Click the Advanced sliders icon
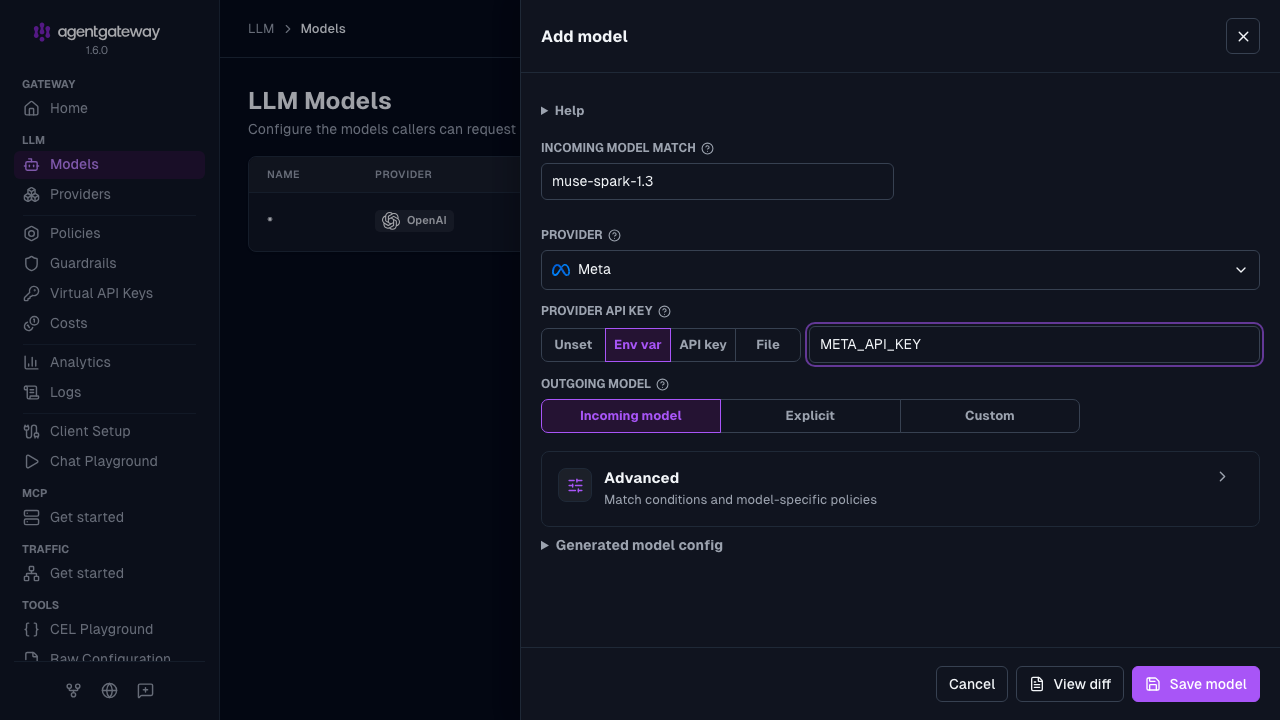This screenshot has width=1280, height=720. 575,485
